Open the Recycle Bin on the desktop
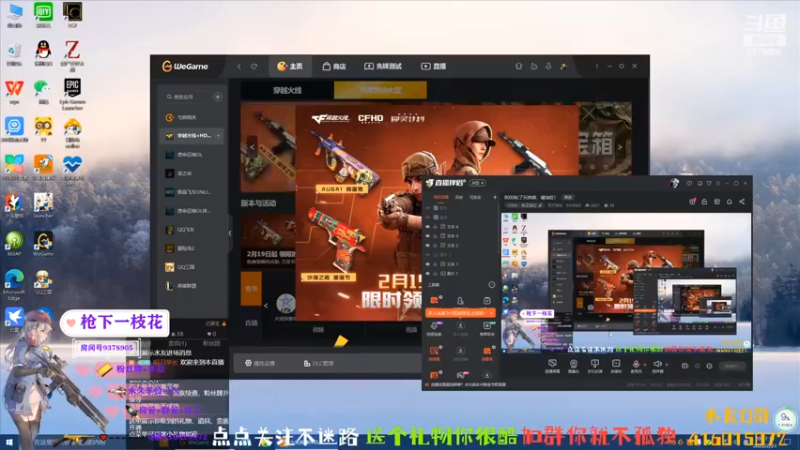800x450 pixels. pyautogui.click(x=14, y=53)
